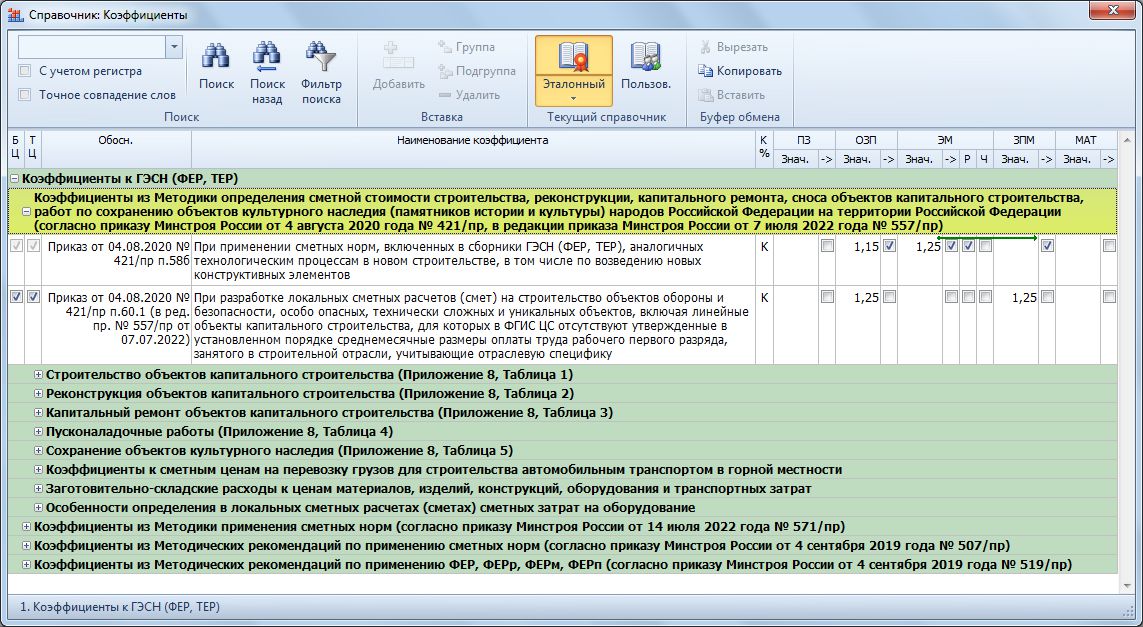Click the Добавить icon

point(398,57)
